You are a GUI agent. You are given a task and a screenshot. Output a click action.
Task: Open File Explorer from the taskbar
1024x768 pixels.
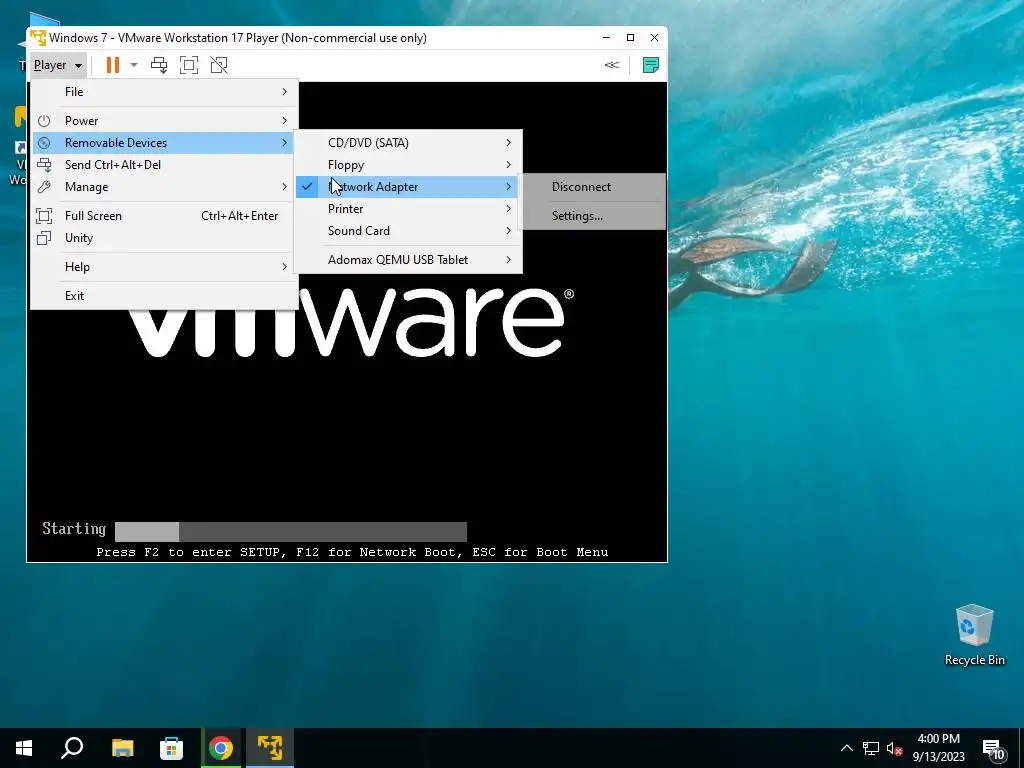122,748
